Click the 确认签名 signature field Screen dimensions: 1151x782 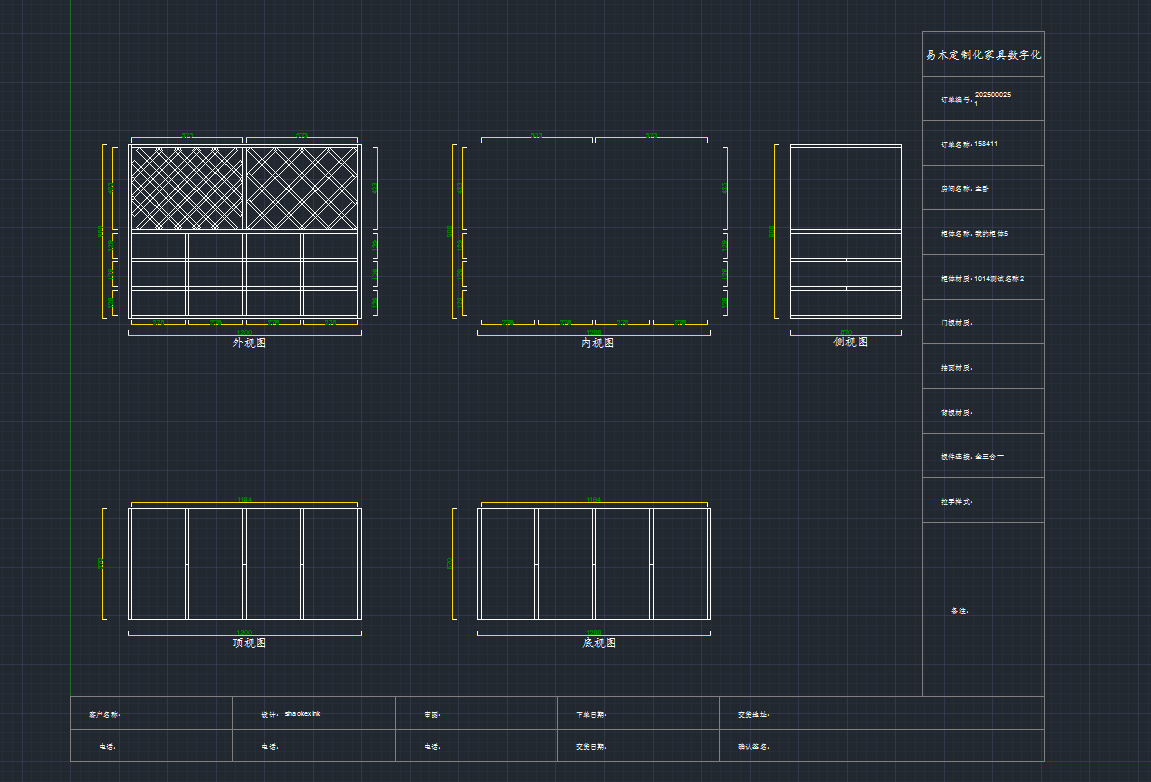point(753,747)
